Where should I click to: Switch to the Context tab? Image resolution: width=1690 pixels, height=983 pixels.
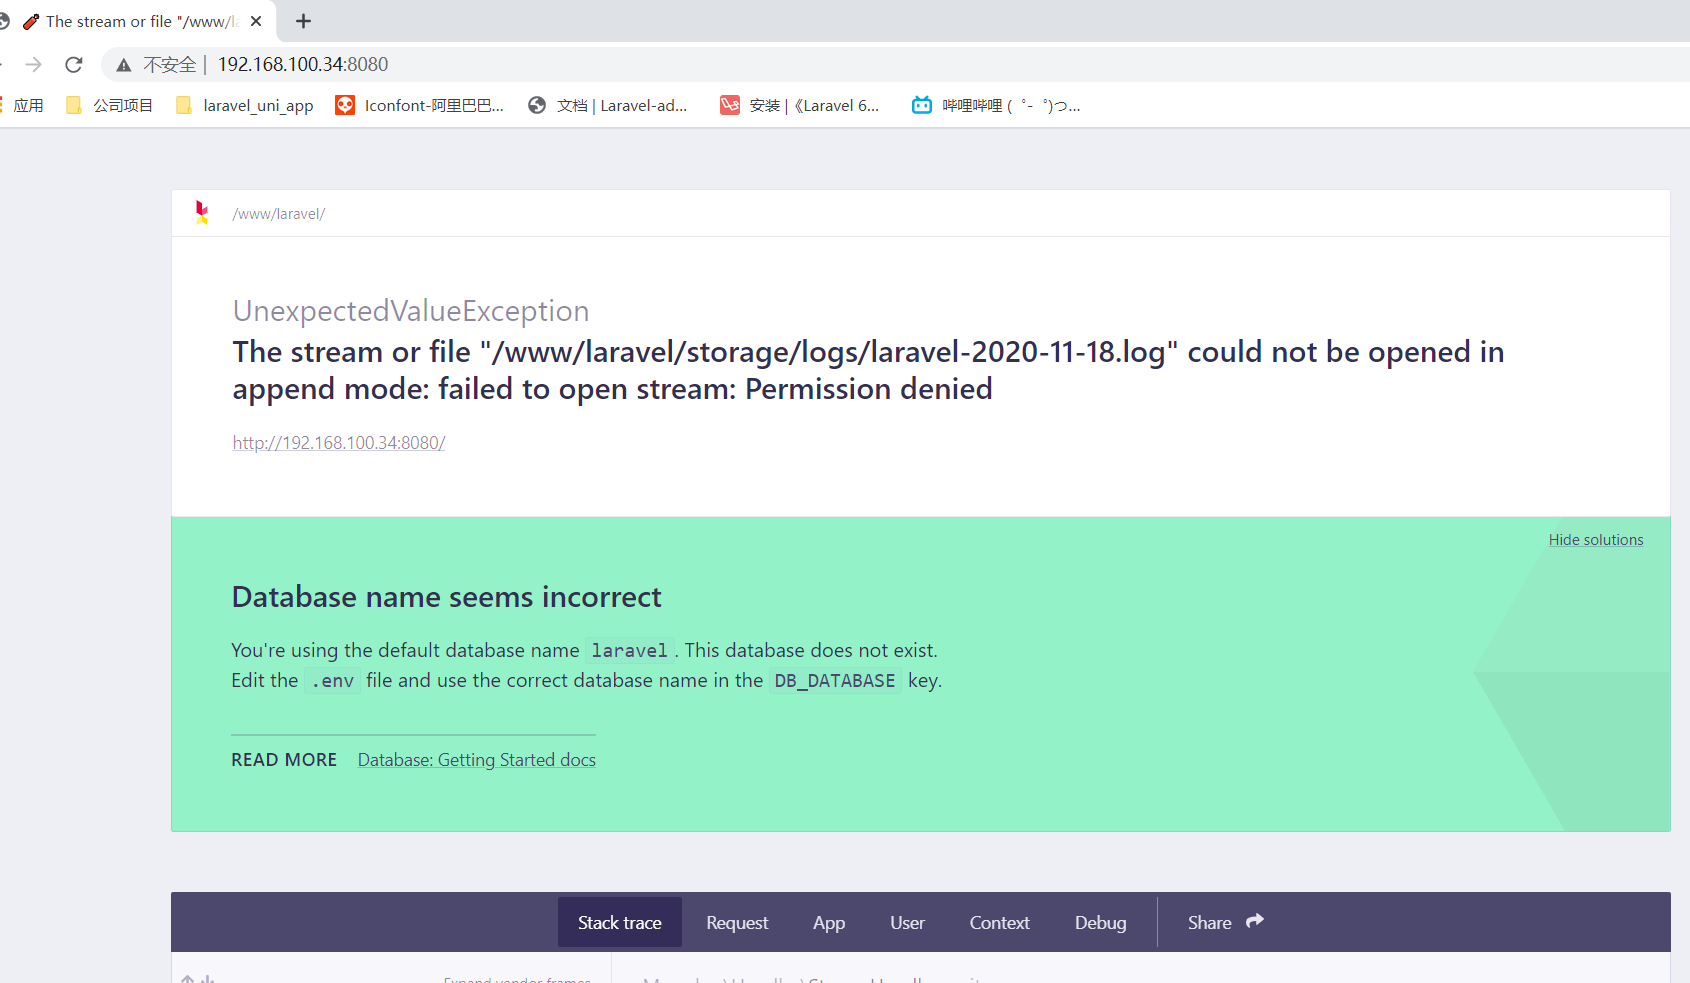(999, 922)
